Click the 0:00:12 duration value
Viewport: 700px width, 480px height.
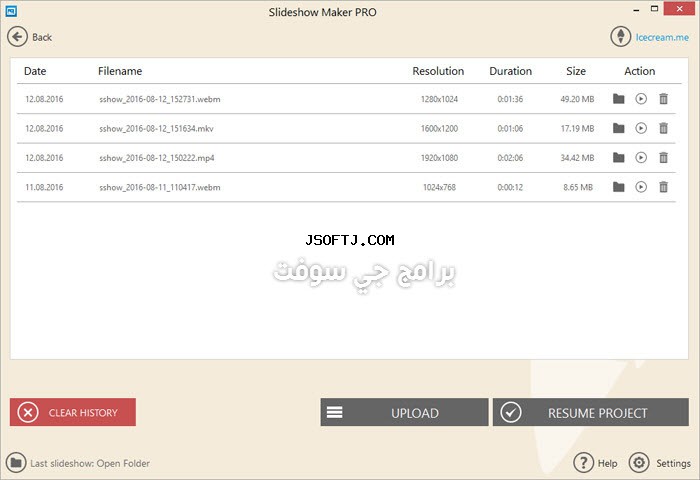[x=510, y=187]
